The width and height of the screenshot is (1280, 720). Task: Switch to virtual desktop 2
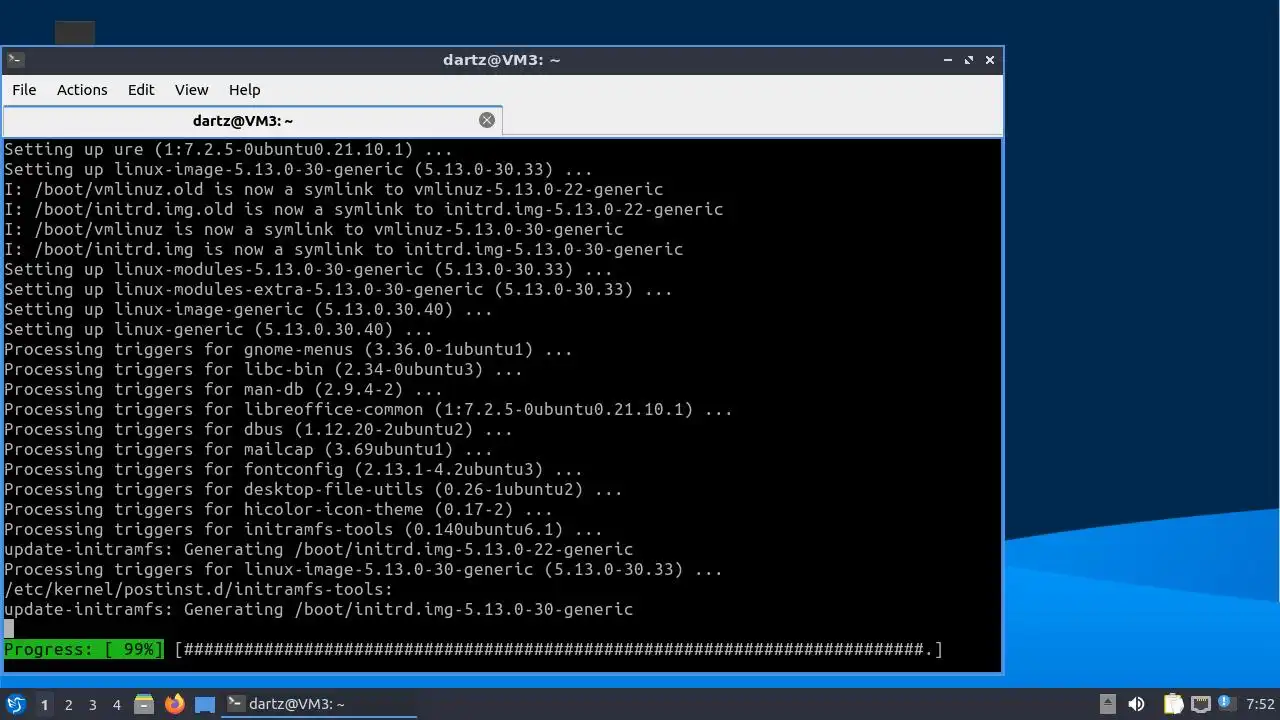pos(68,705)
